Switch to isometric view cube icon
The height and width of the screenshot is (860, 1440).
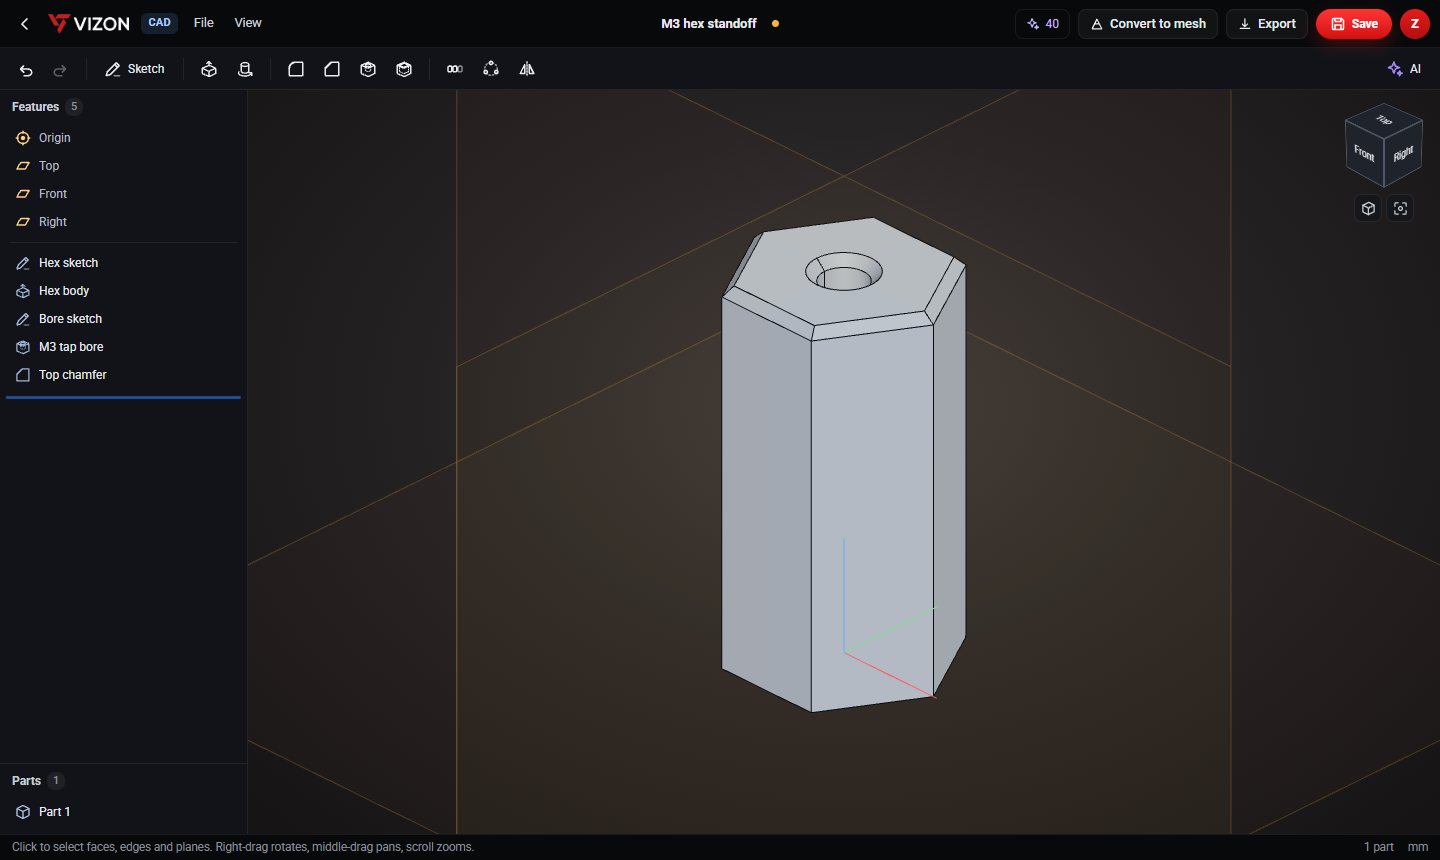(1368, 208)
